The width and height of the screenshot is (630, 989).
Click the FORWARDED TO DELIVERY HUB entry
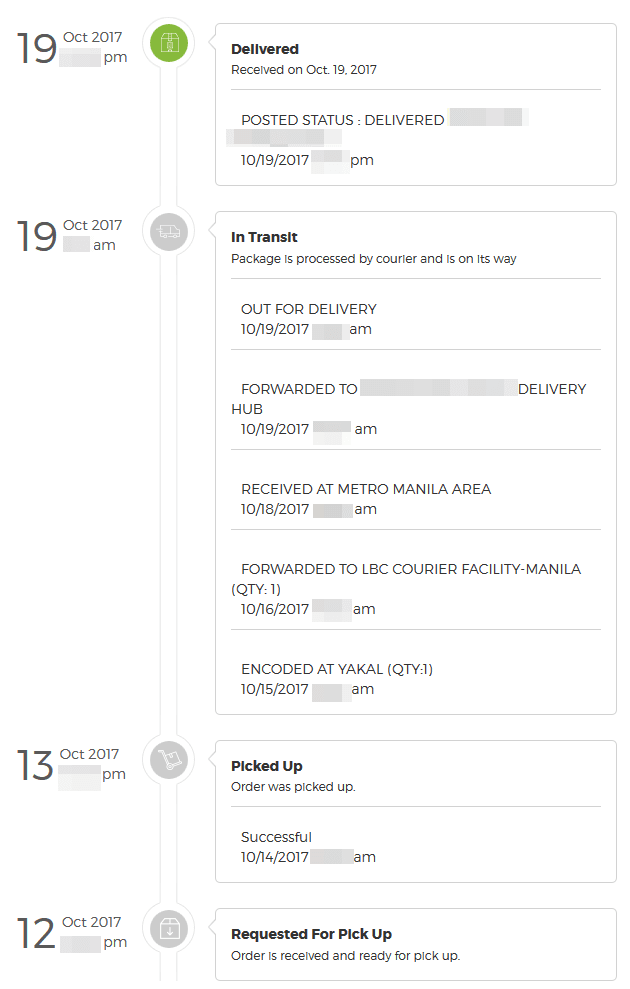298,389
